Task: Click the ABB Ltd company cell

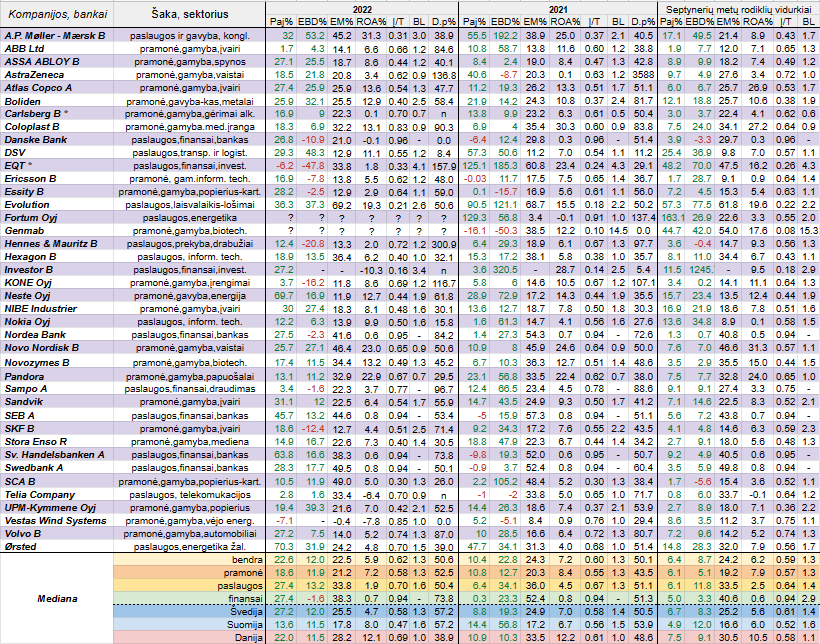Action: point(57,49)
